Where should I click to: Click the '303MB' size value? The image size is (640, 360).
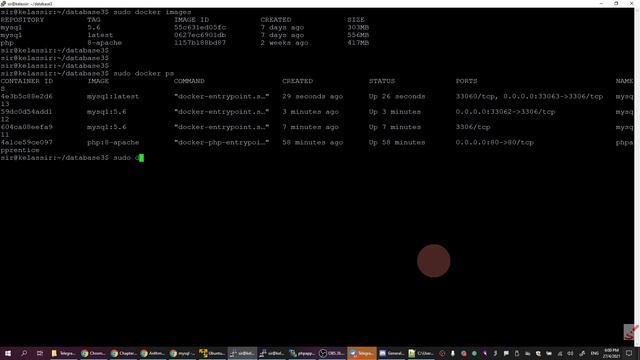point(358,27)
